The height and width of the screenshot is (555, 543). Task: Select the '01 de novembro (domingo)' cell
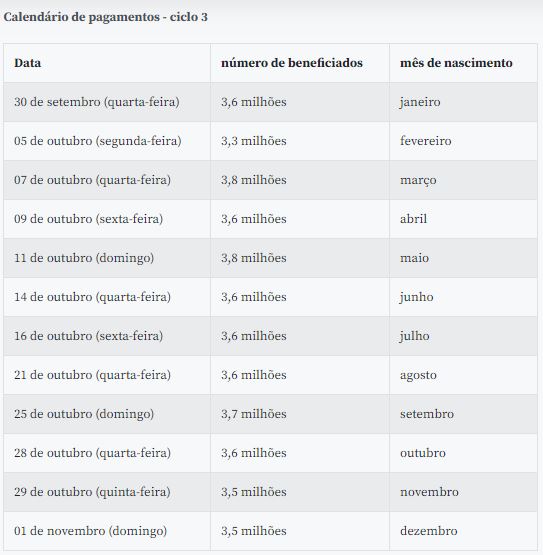pos(107,531)
